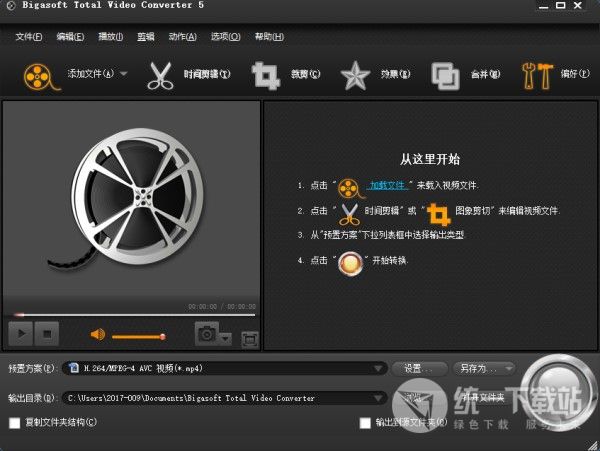This screenshot has width=600, height=451.
Task: Click the 加载文件 hyperlink in the guide
Action: click(x=386, y=185)
